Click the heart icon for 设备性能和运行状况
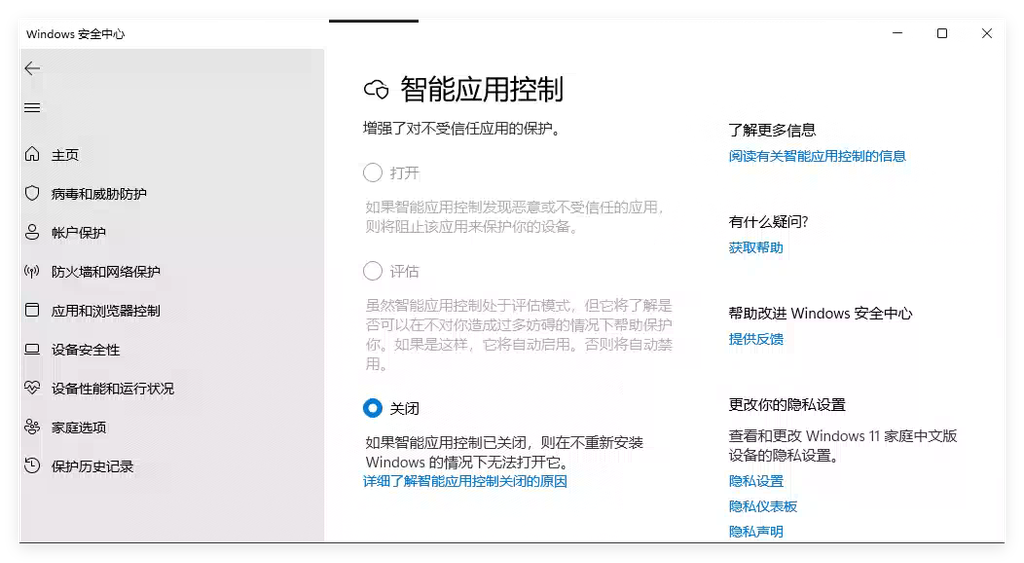Image resolution: width=1024 pixels, height=563 pixels. [32, 388]
